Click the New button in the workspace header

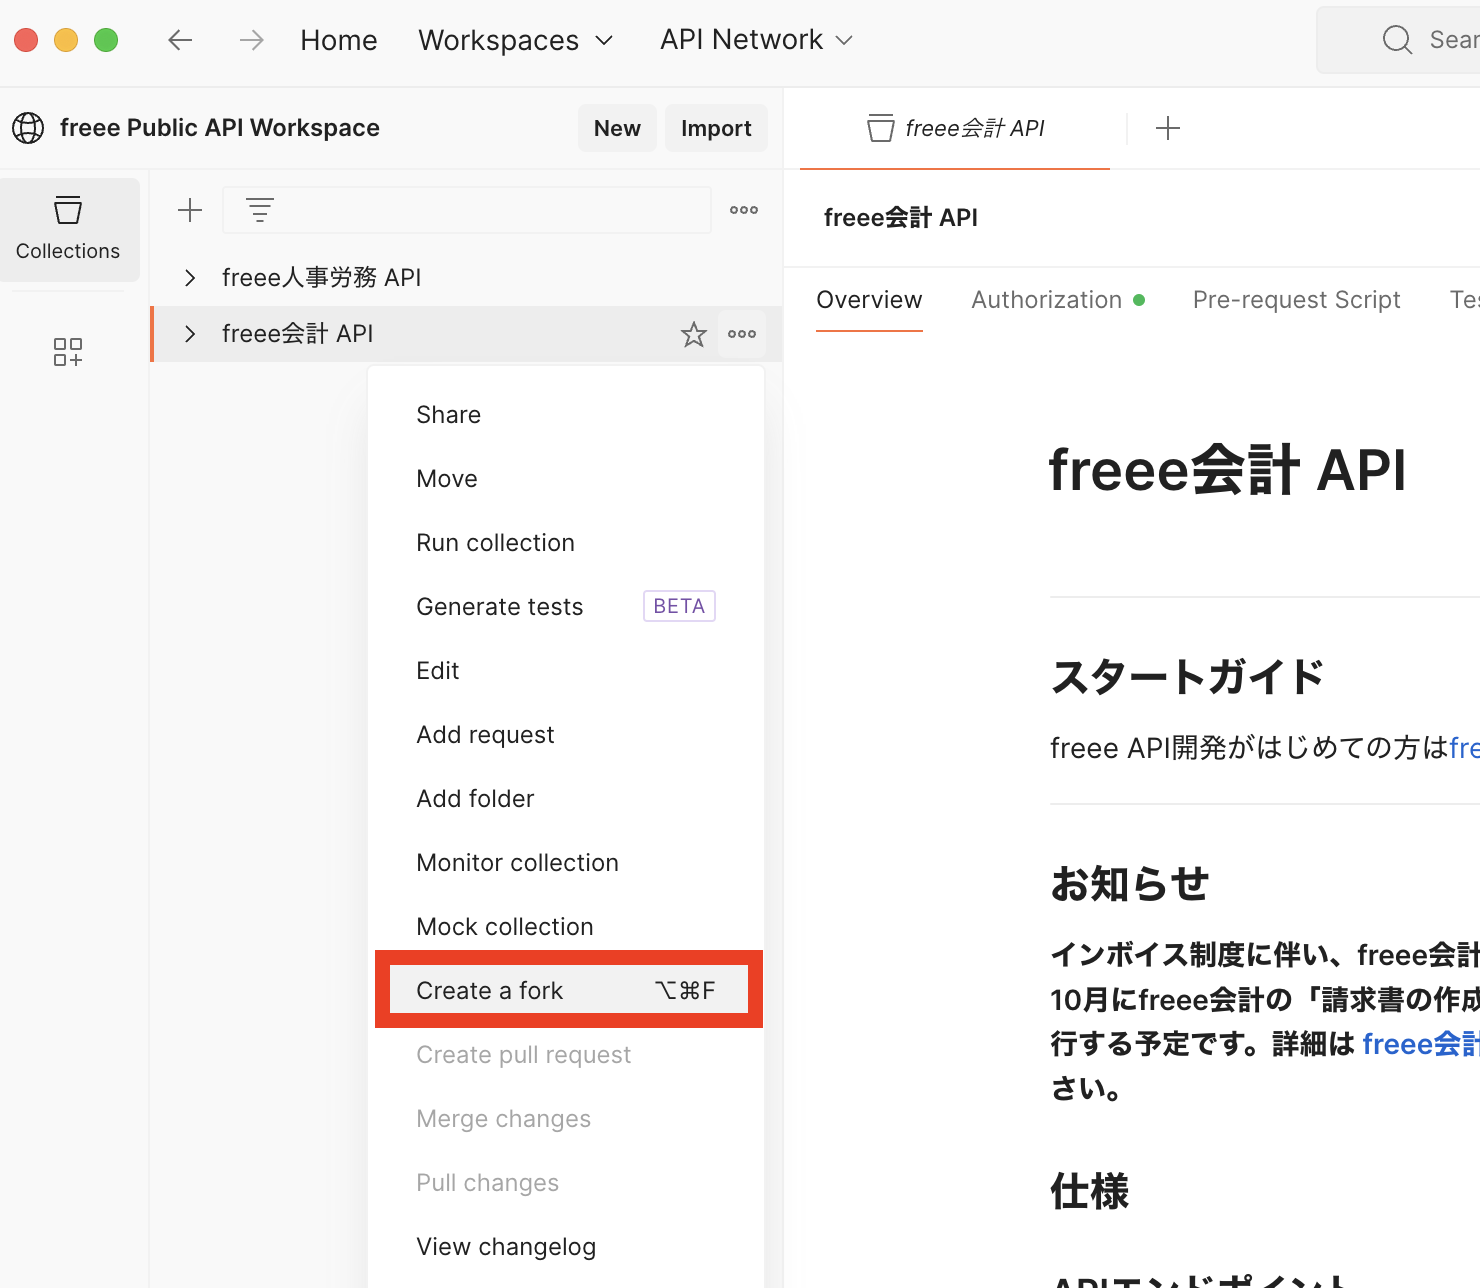tap(617, 127)
